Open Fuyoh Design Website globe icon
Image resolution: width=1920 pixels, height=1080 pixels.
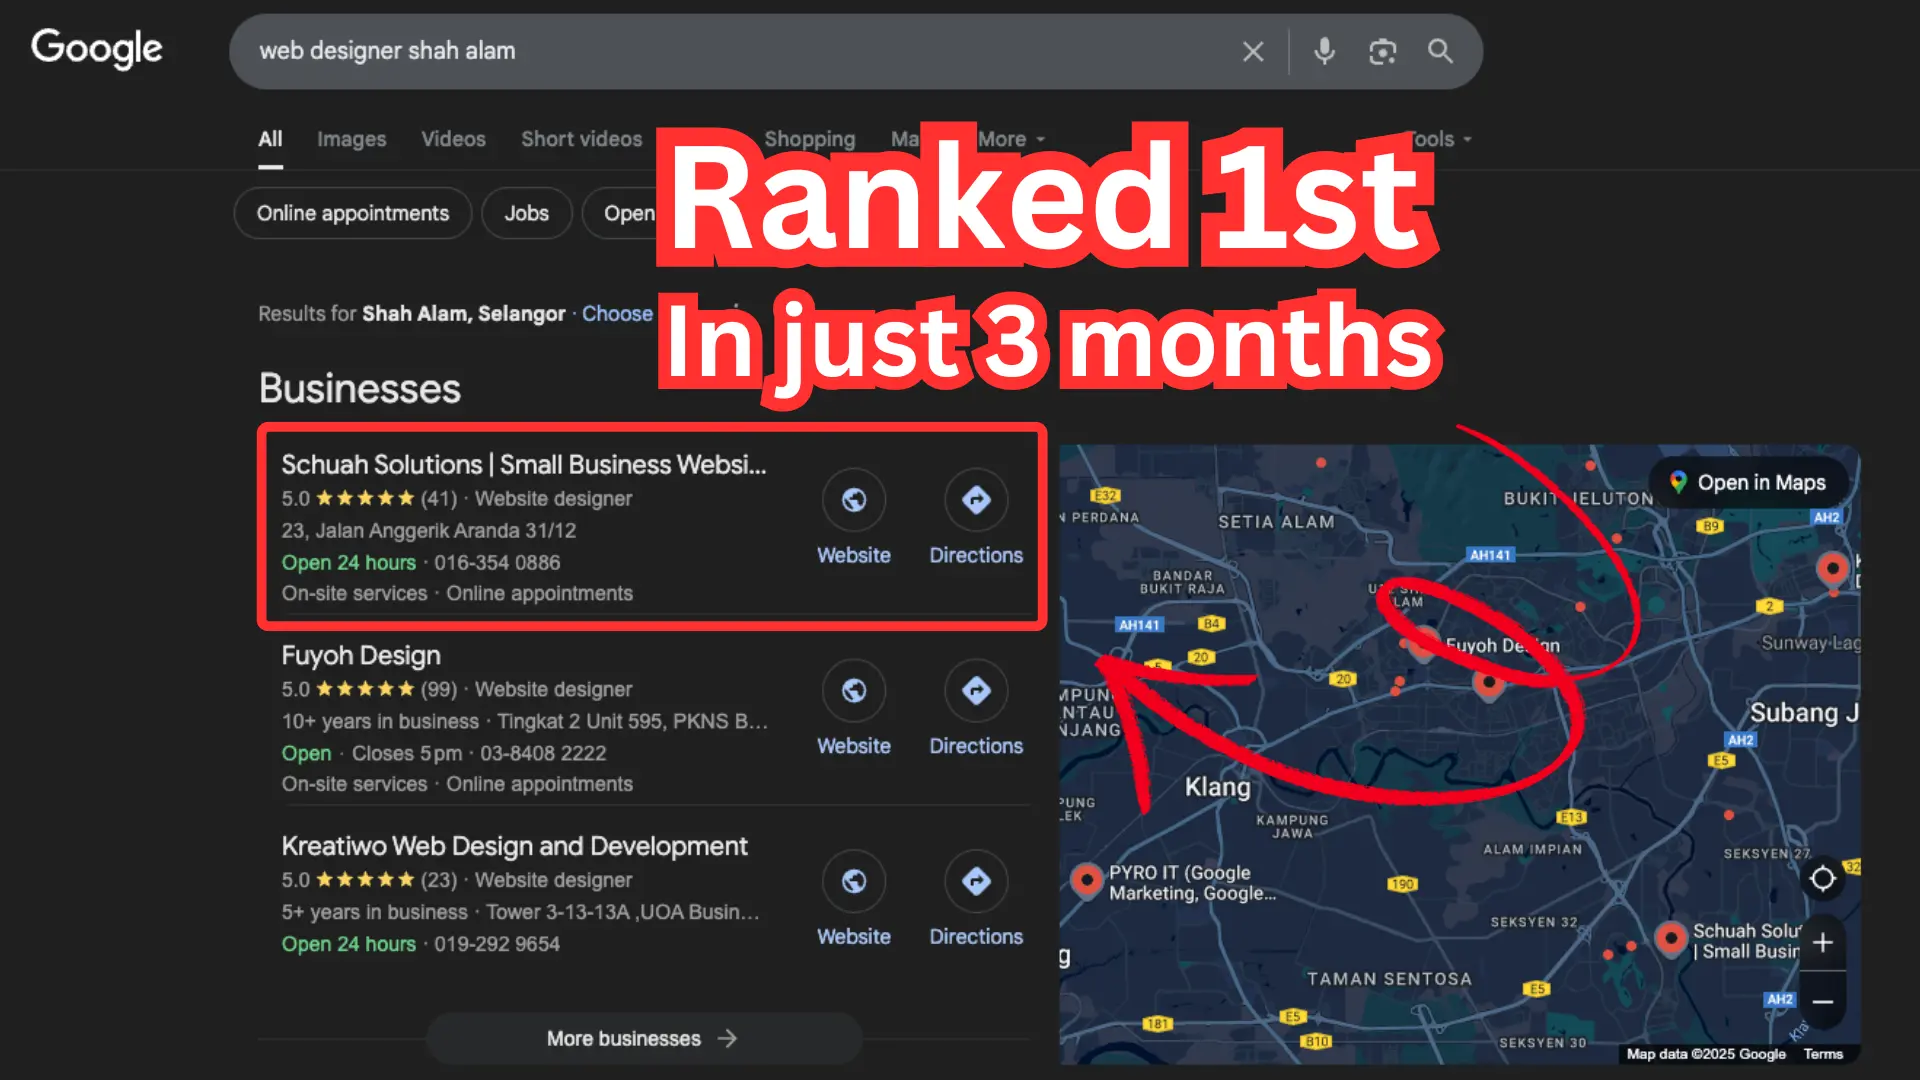click(x=853, y=690)
